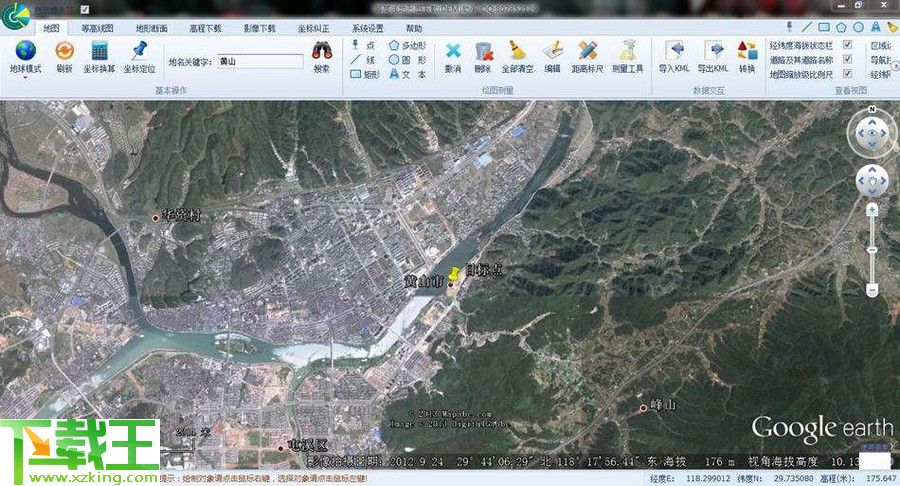Click quick-access text 'A' icon in the top-right strip

click(876, 27)
